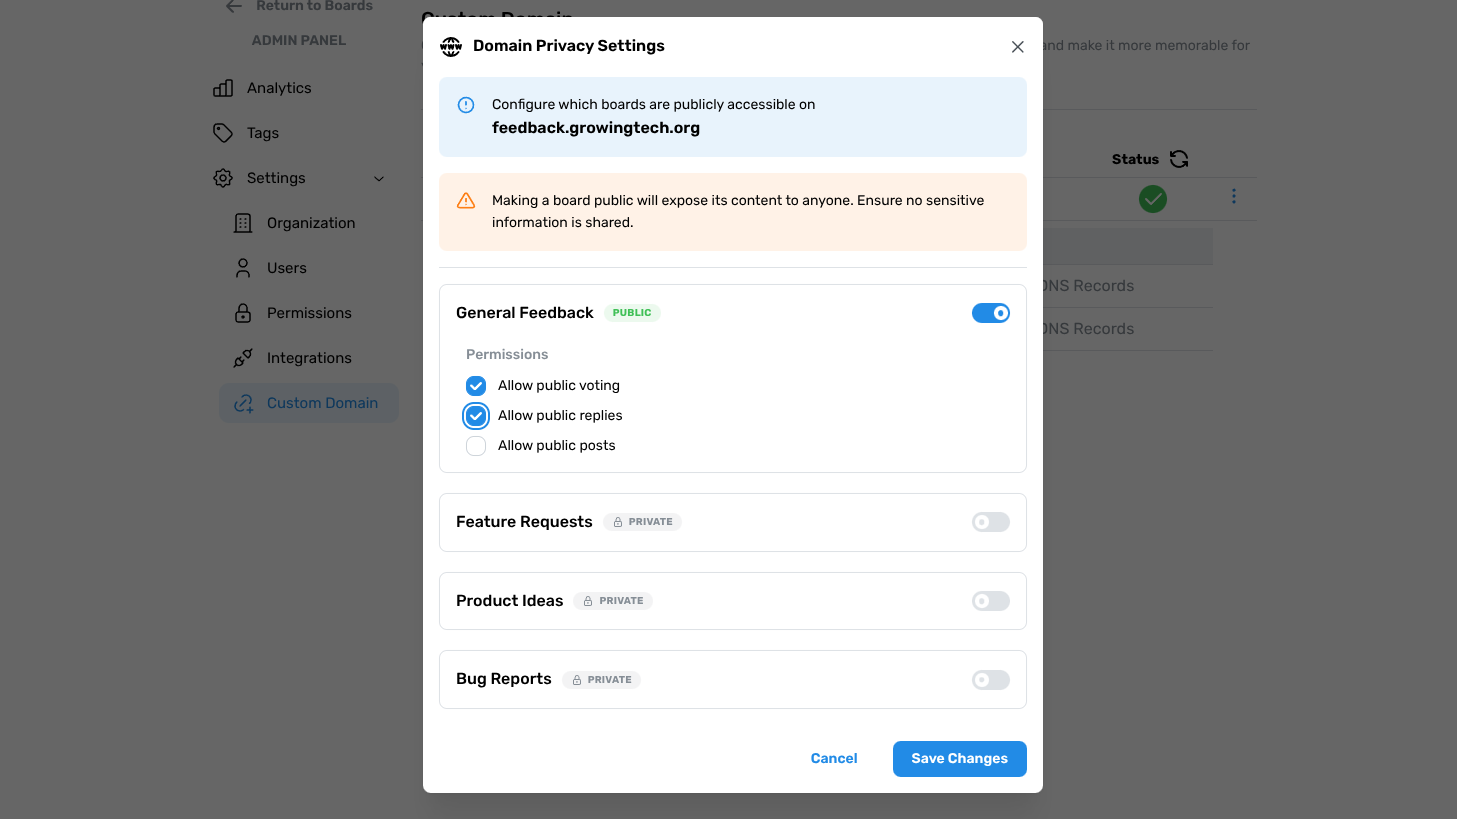Enable the Feature Requests board toggle
Screen dimensions: 1457x819
pos(990,522)
